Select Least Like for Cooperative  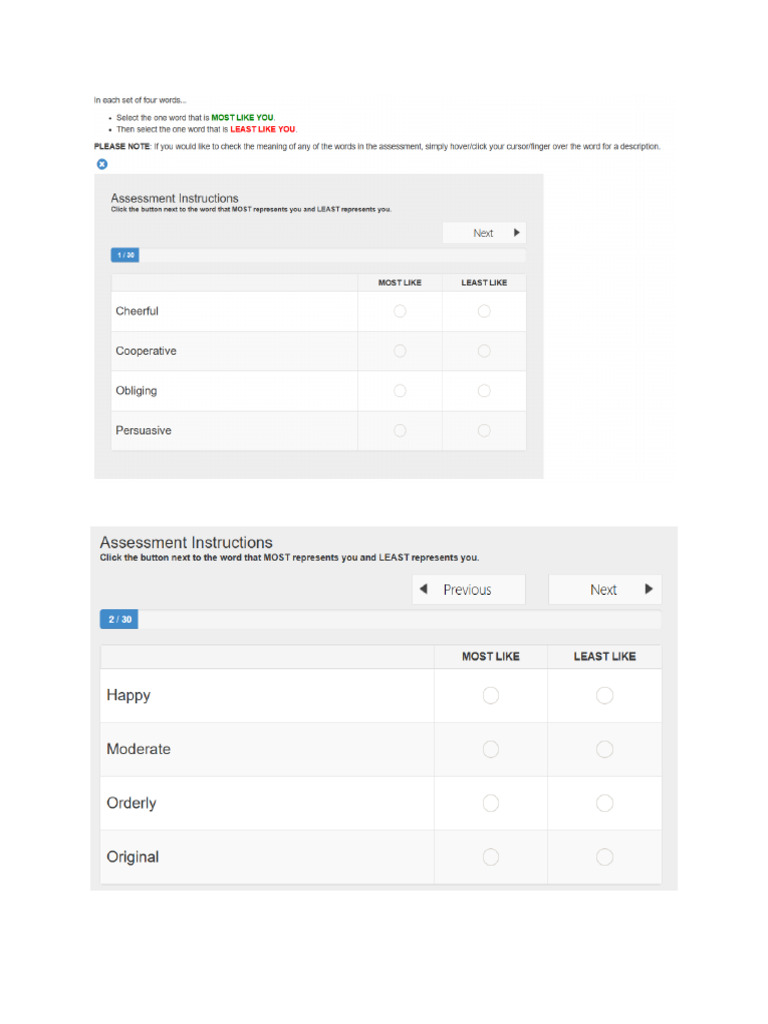484,351
